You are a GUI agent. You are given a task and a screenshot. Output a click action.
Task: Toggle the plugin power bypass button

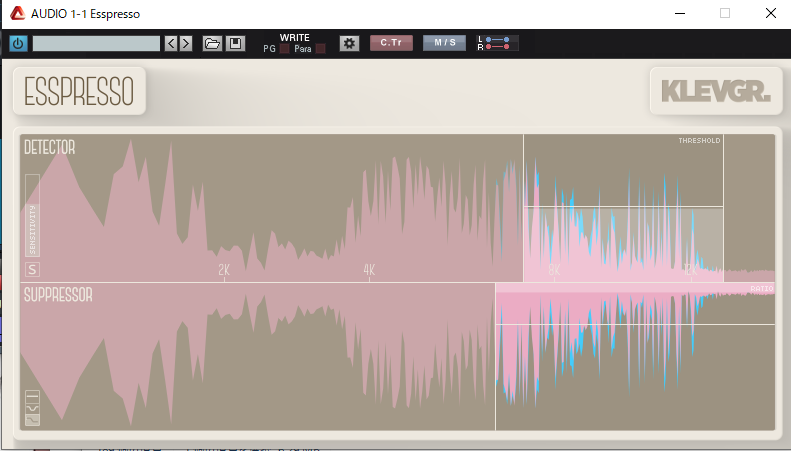coord(18,43)
